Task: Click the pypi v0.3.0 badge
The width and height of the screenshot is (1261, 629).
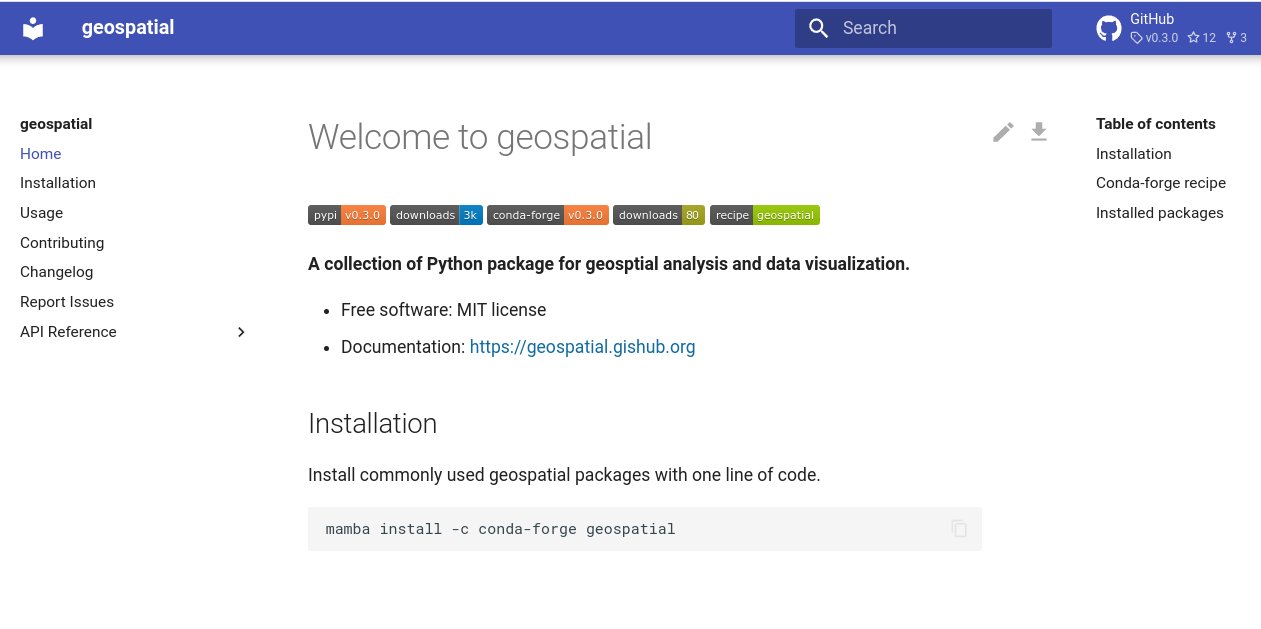Action: click(x=347, y=215)
